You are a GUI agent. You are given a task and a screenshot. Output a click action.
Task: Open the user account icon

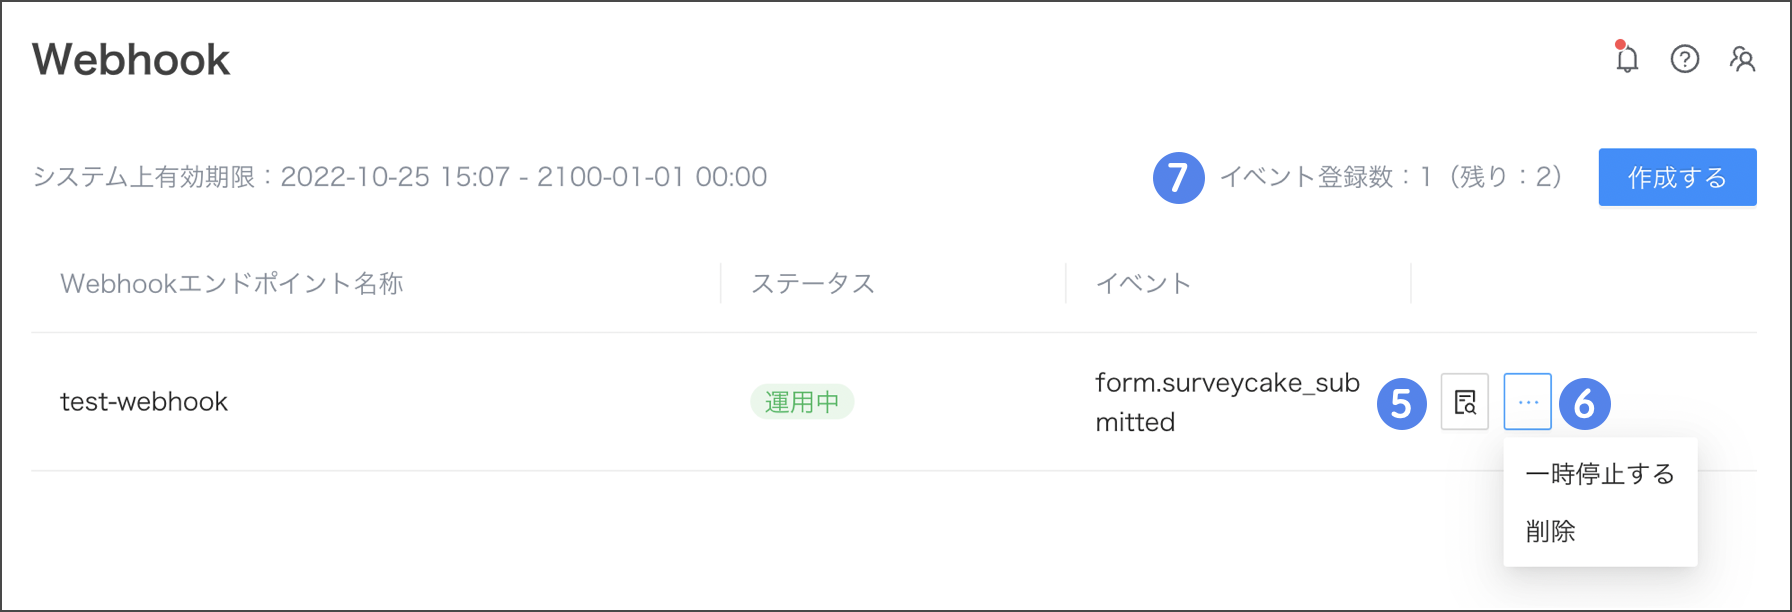coord(1743,60)
